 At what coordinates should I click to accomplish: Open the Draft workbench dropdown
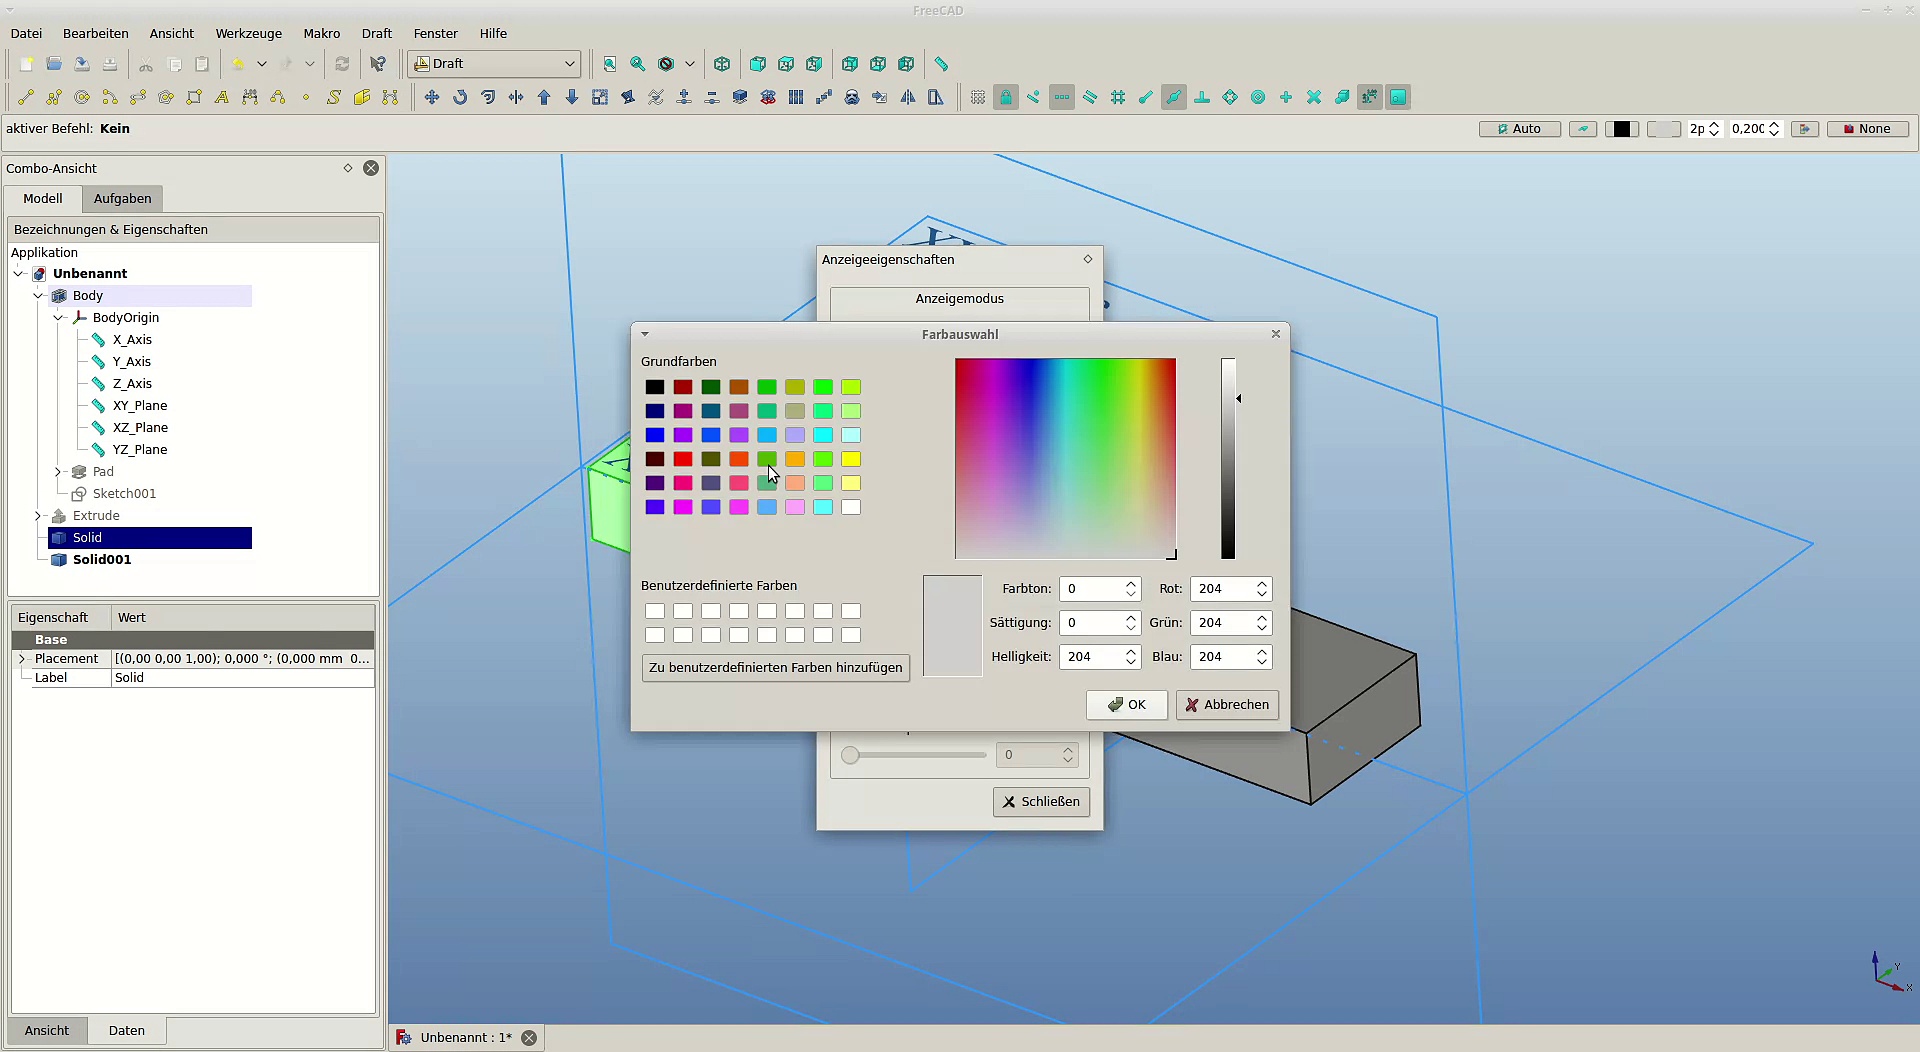[x=495, y=64]
